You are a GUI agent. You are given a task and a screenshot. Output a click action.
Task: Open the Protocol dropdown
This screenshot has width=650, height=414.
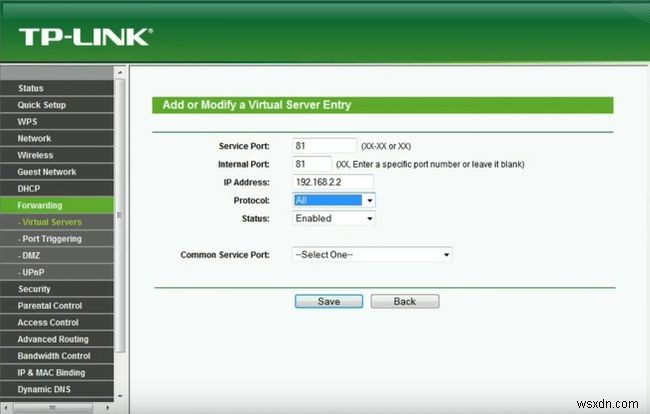tap(334, 200)
